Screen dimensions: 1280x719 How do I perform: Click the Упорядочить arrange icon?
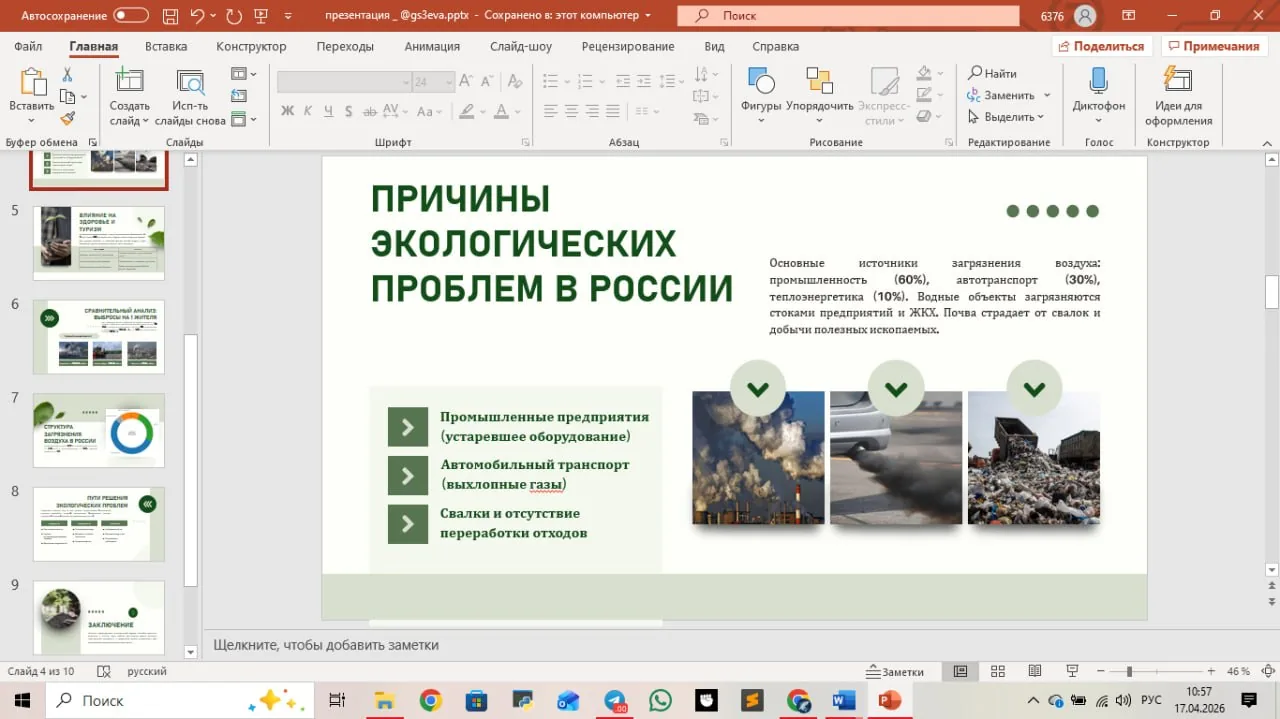click(x=819, y=82)
